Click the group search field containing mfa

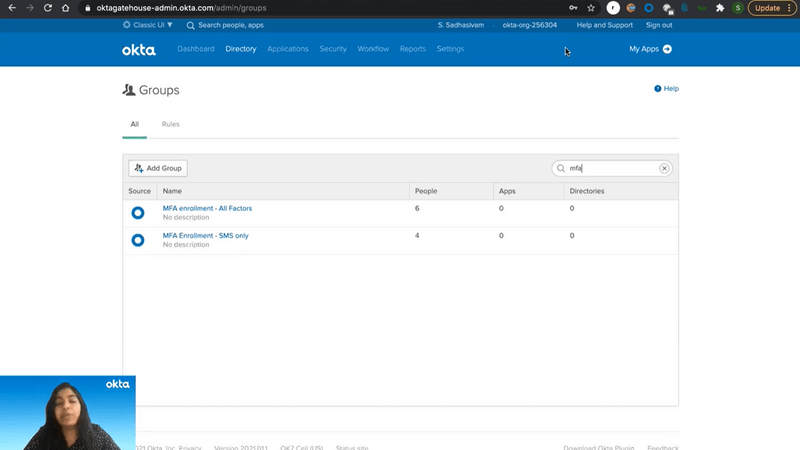[610, 168]
